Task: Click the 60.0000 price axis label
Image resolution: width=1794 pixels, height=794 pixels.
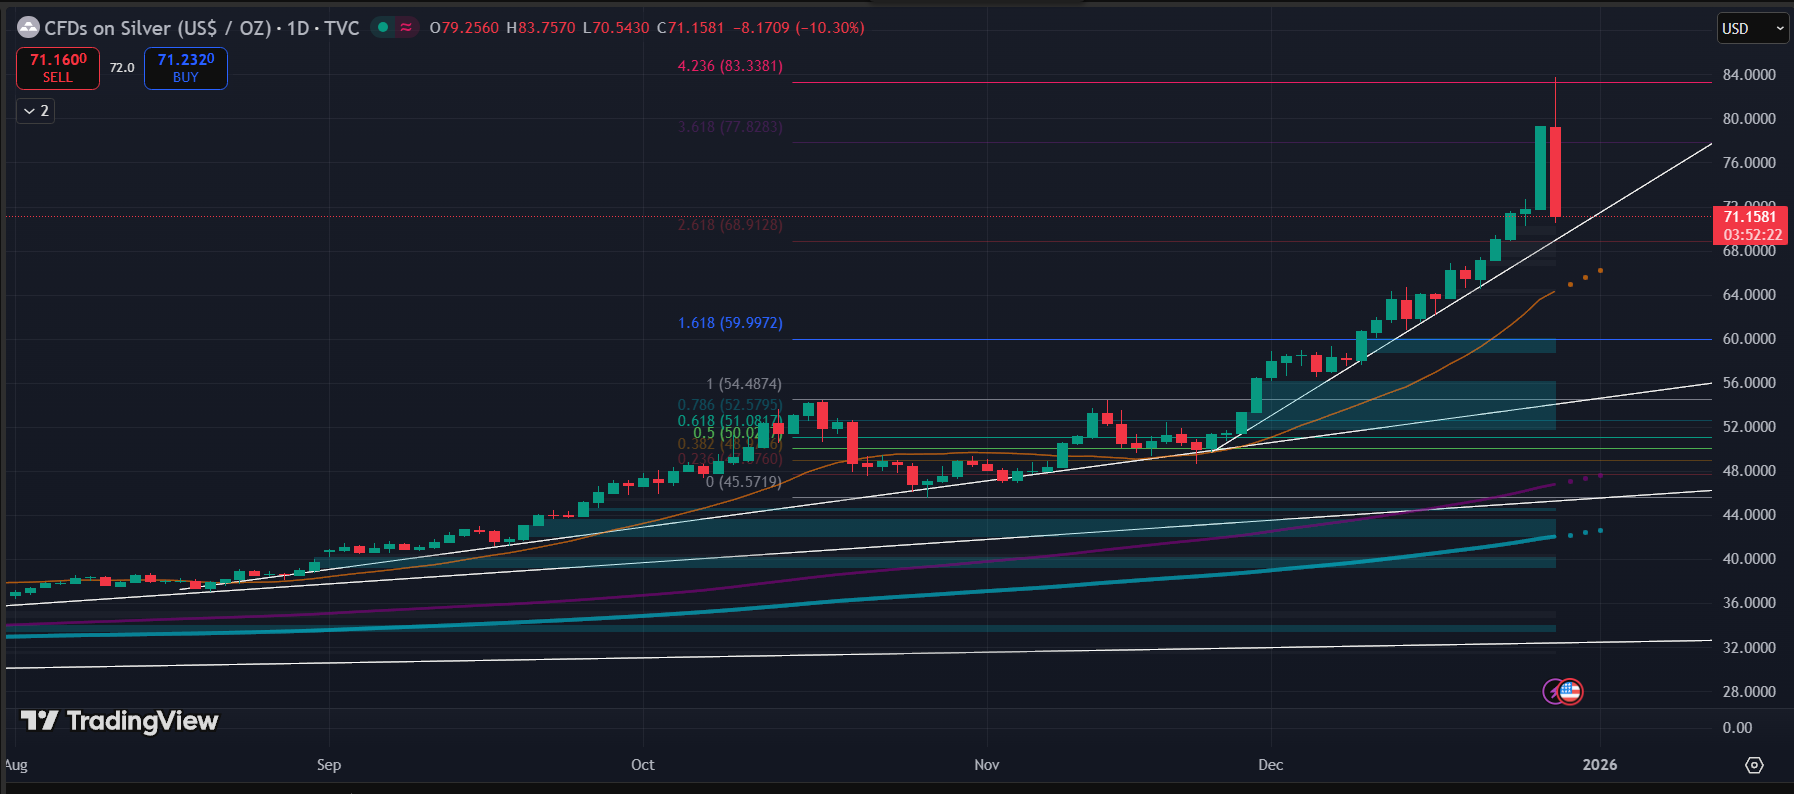Action: [1749, 339]
